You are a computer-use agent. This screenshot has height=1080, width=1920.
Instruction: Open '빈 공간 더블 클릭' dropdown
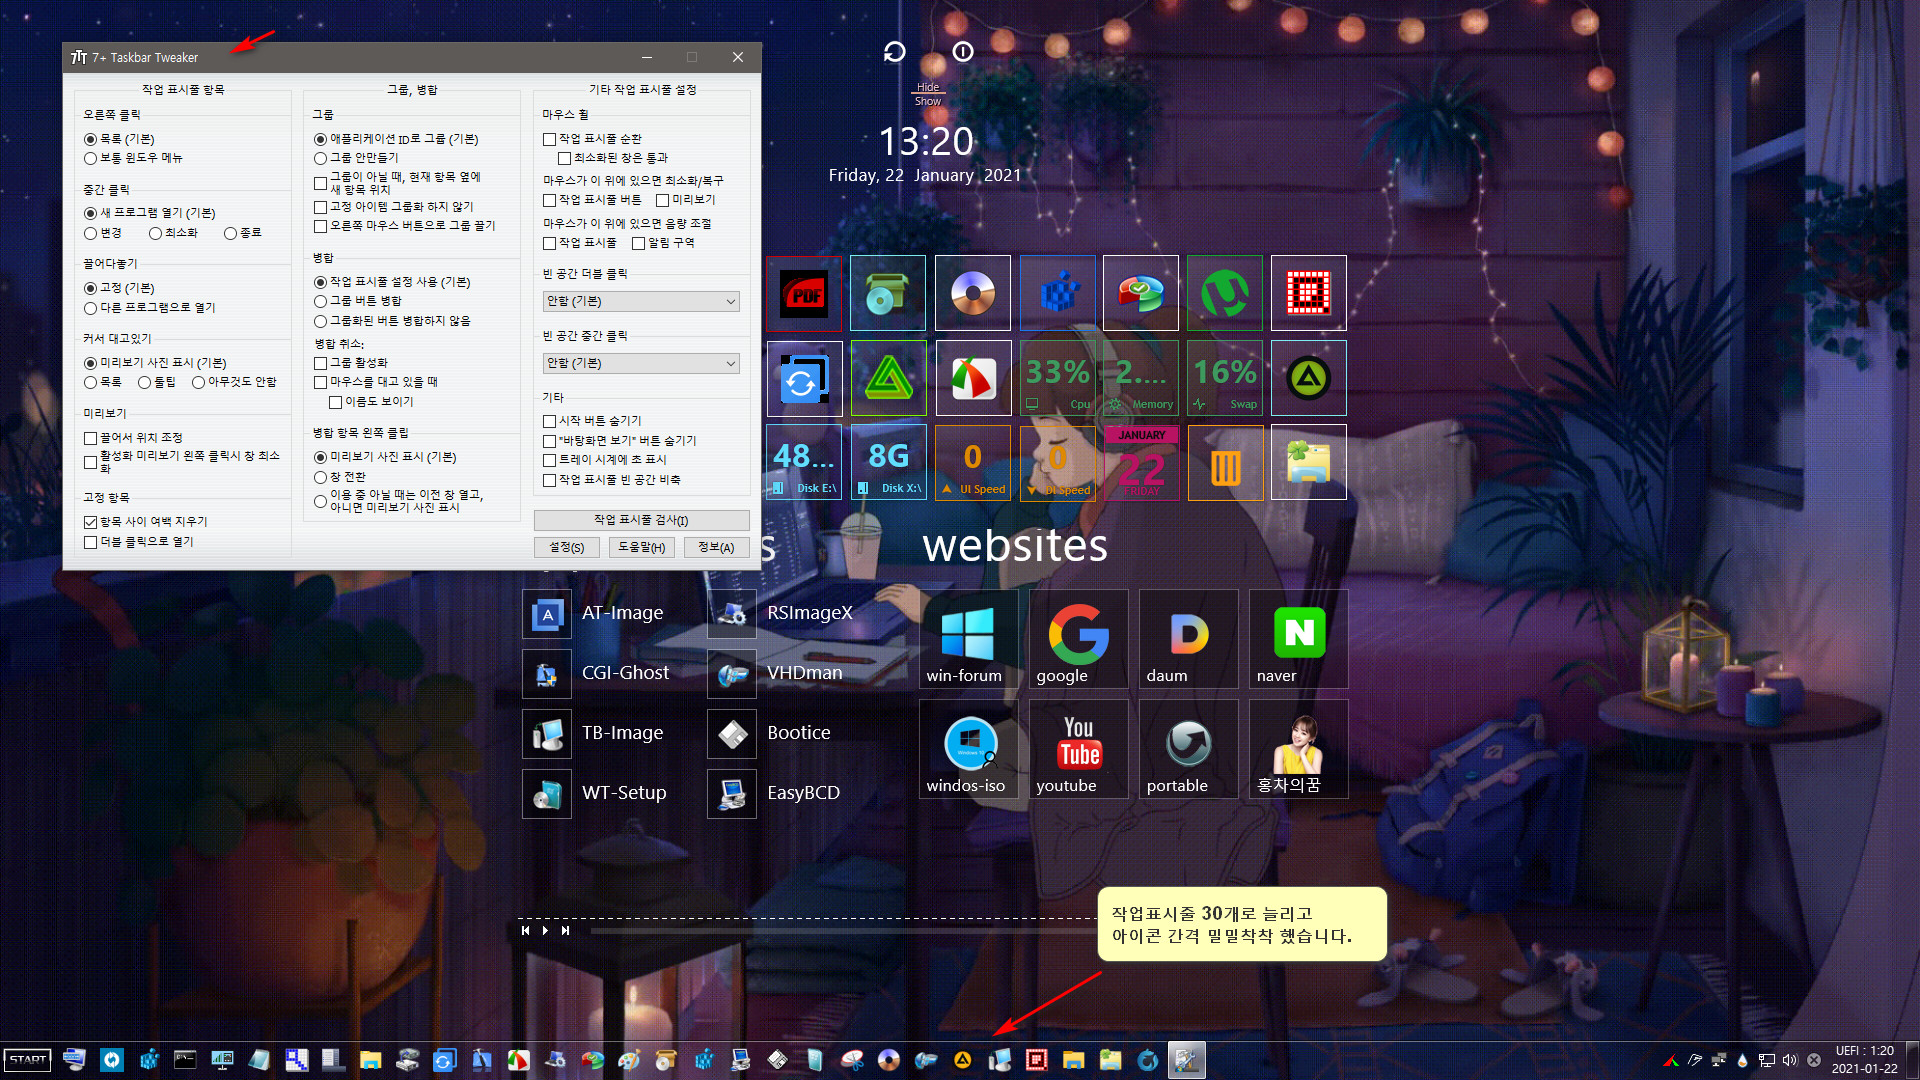(641, 301)
